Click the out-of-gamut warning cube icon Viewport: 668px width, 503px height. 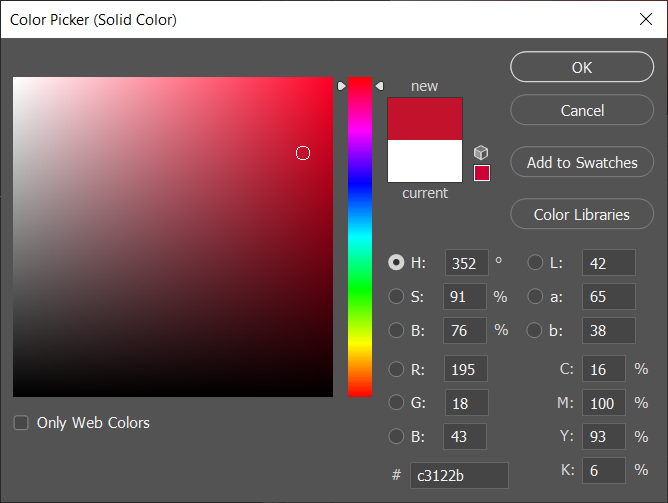tap(481, 153)
